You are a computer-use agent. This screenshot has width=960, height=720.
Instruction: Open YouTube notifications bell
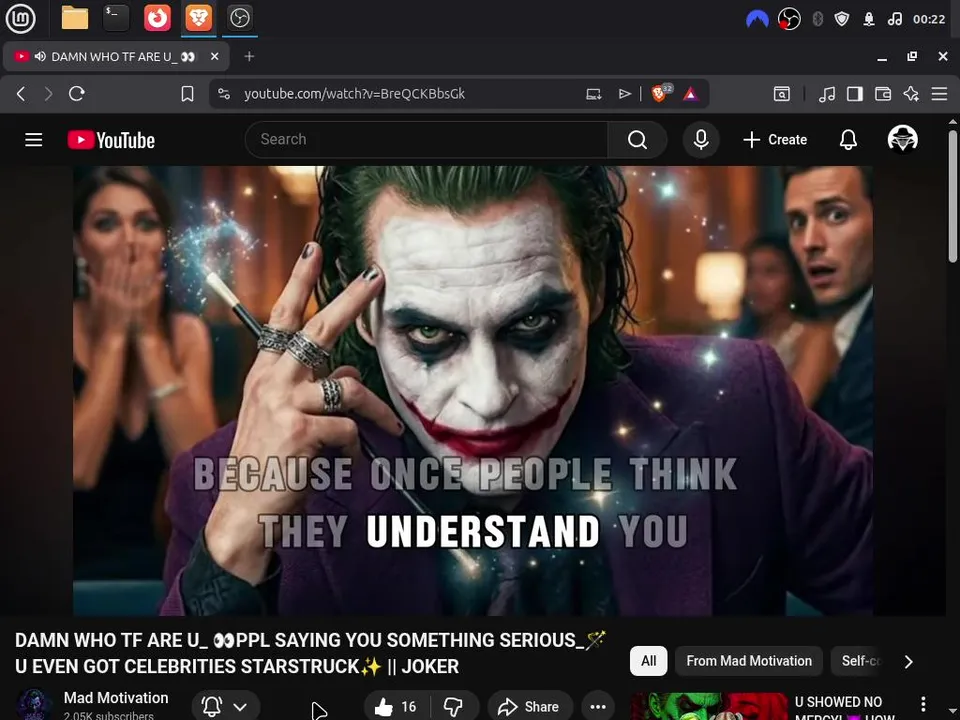(x=848, y=140)
